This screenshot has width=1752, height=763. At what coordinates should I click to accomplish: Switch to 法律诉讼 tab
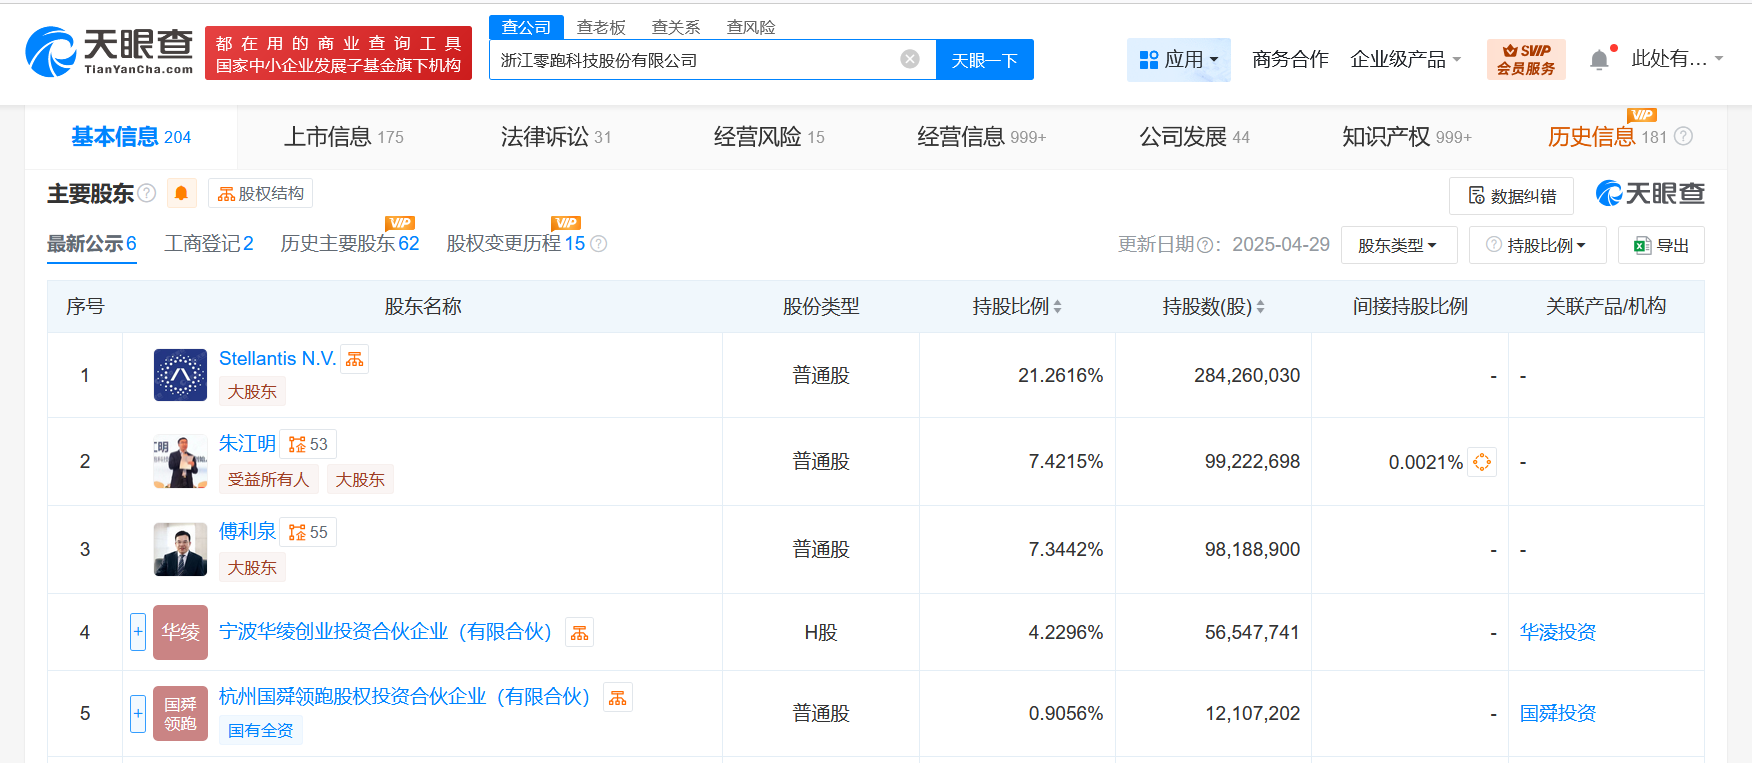point(555,137)
